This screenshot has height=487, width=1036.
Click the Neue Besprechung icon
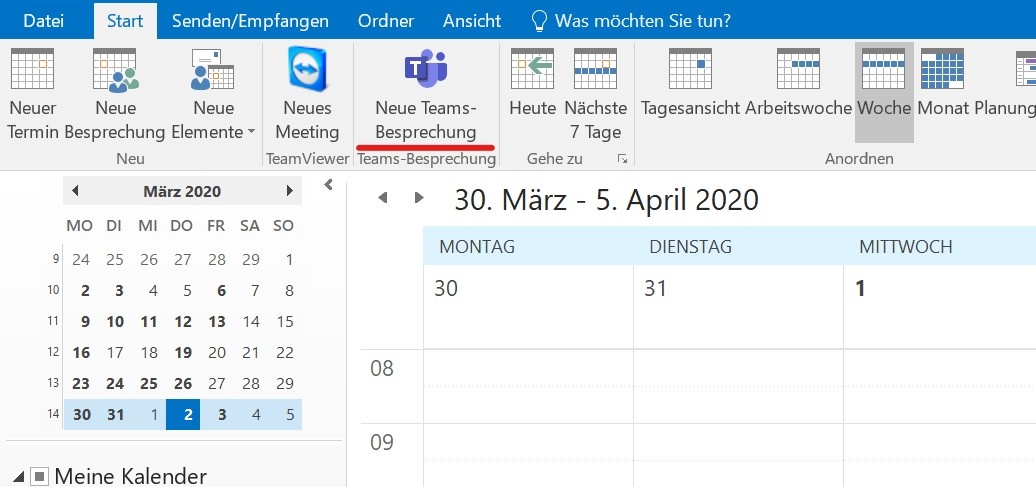tap(114, 70)
